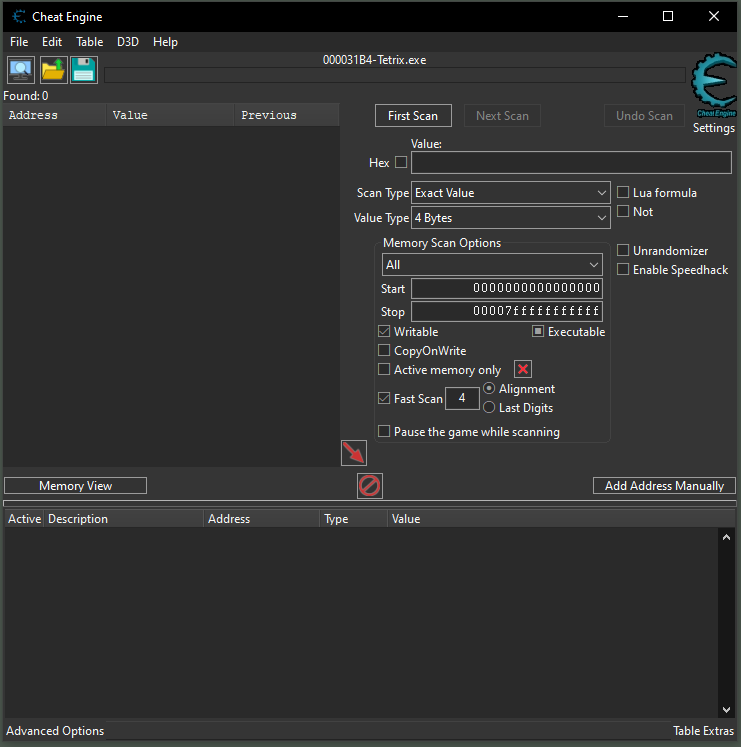Close the Cheat Engine window

click(714, 16)
